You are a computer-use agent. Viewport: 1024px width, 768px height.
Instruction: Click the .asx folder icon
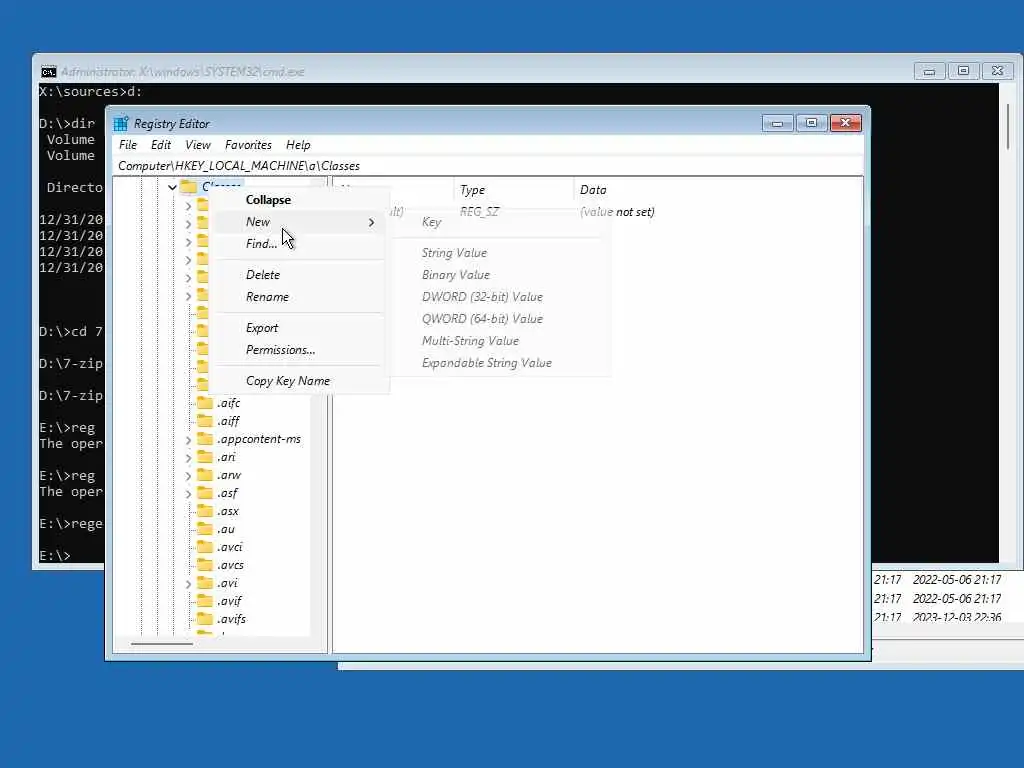point(205,511)
